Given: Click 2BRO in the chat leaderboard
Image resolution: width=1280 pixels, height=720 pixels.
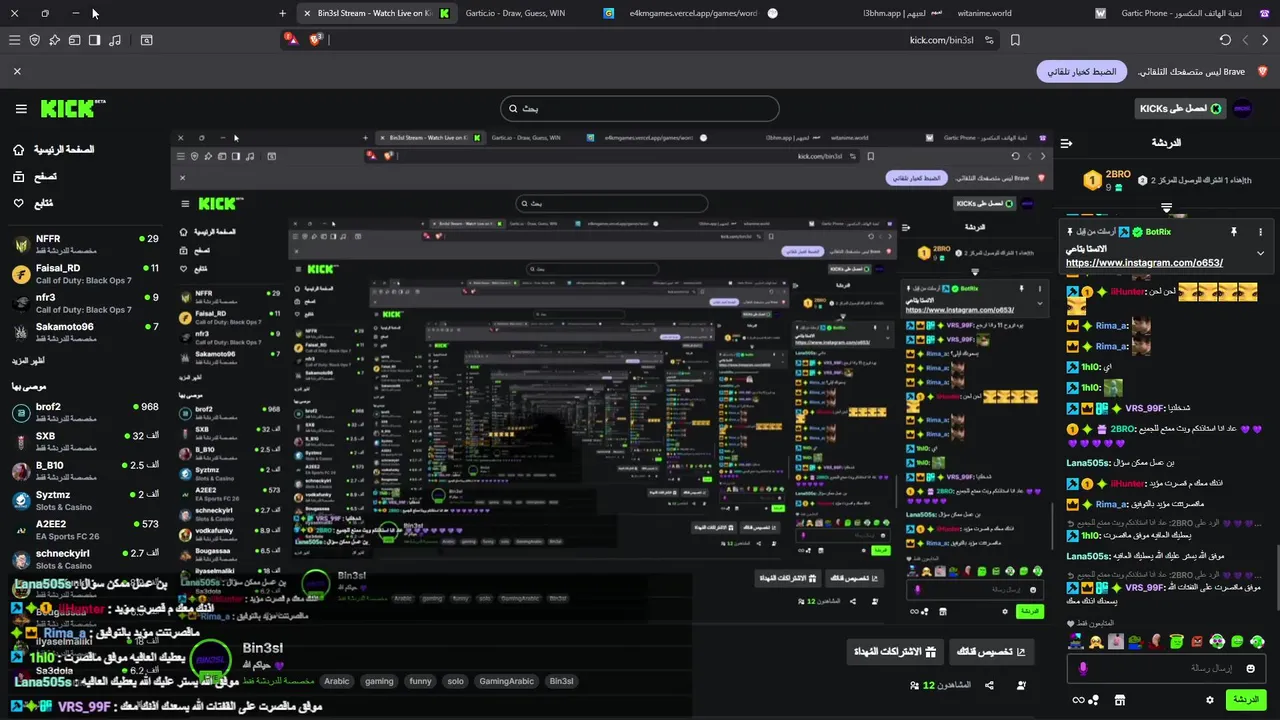Looking at the screenshot, I should pos(1118,174).
